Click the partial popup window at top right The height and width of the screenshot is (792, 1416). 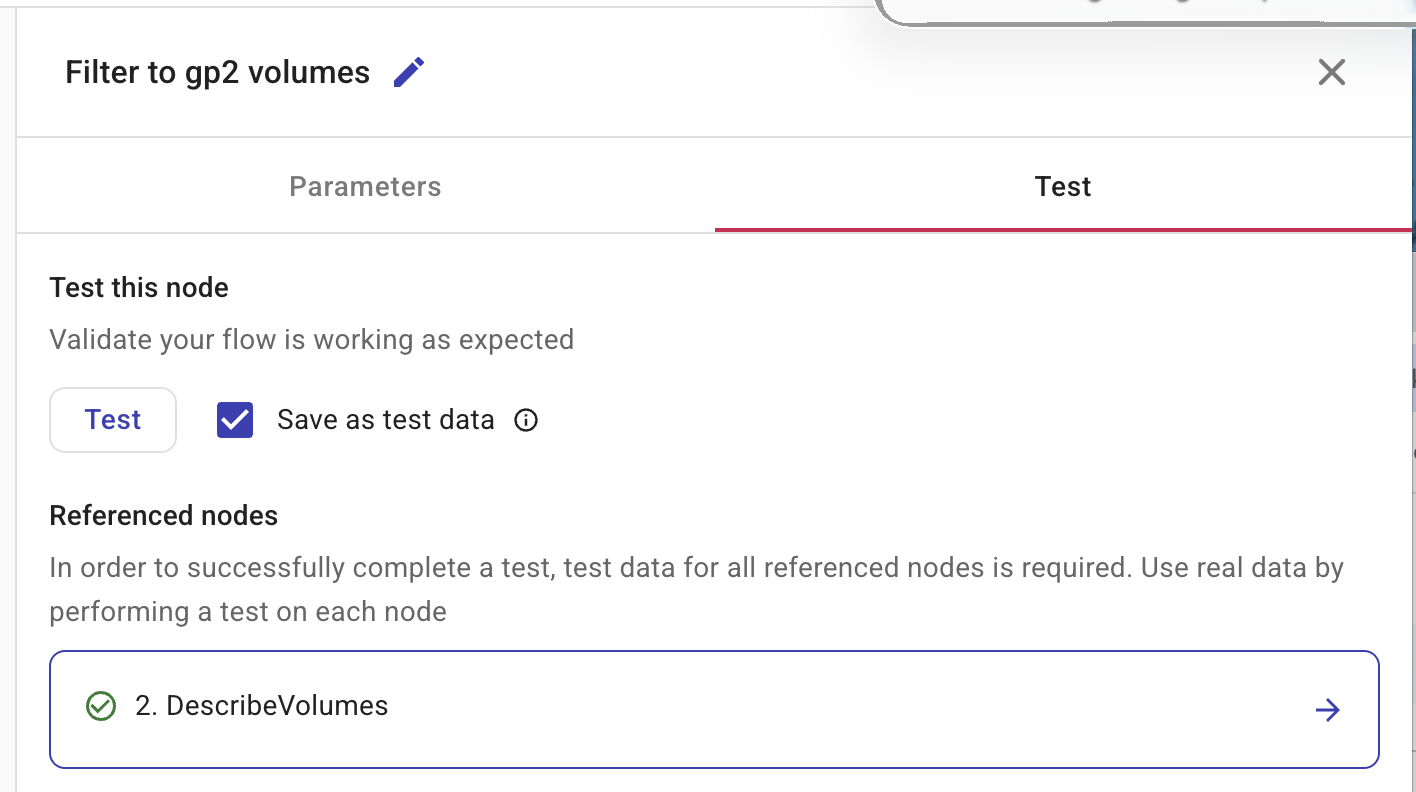click(x=1140, y=10)
